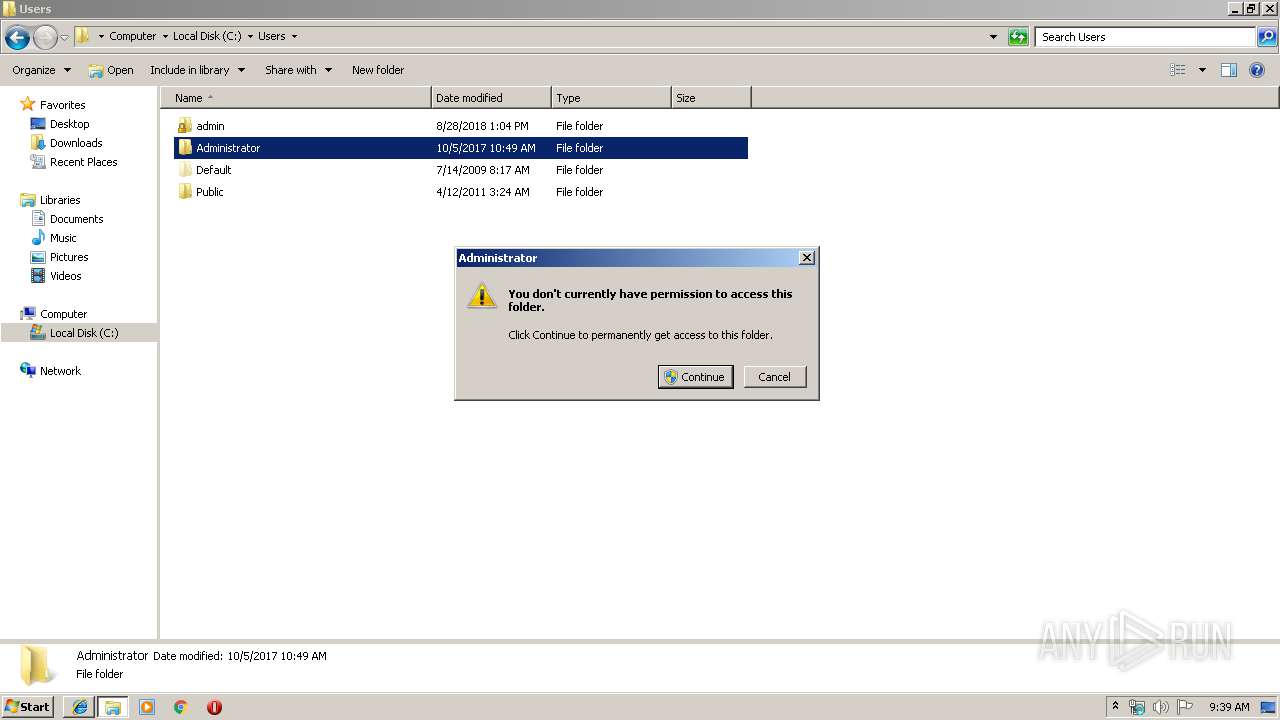The height and width of the screenshot is (720, 1280).
Task: Sort by the Type column header
Action: (x=611, y=98)
